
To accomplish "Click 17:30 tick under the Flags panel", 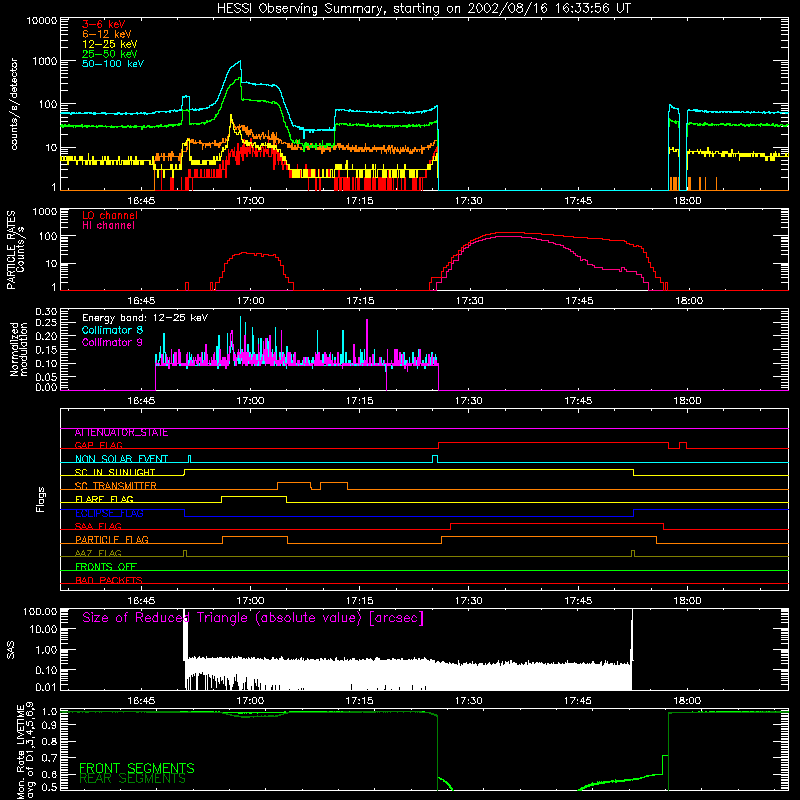I will tap(468, 601).
